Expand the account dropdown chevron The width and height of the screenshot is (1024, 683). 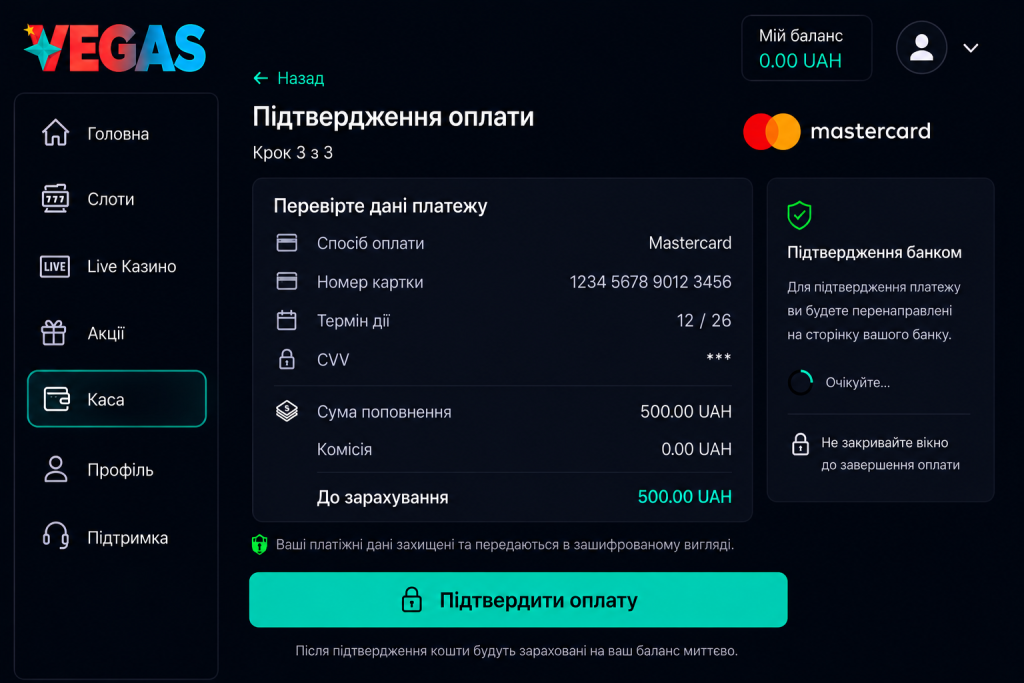click(971, 48)
